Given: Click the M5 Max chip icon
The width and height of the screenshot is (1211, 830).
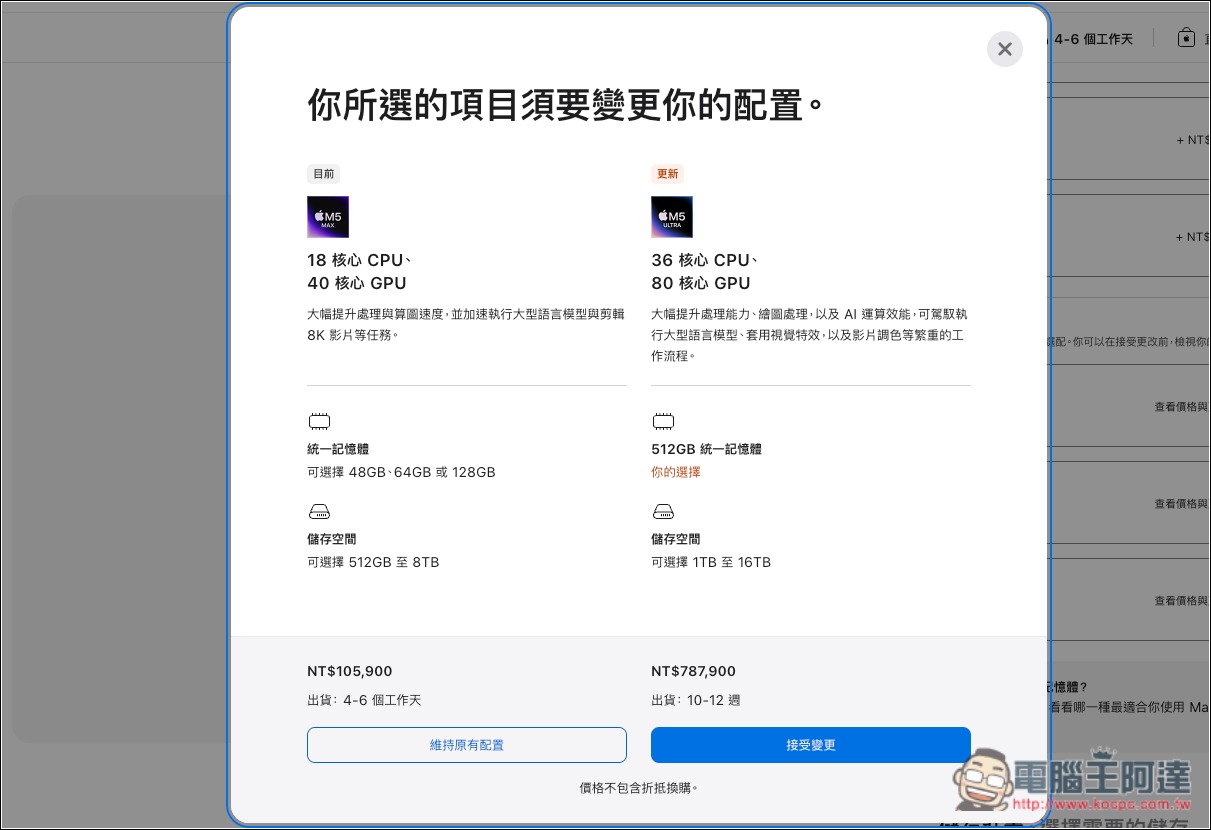Looking at the screenshot, I should click(x=328, y=217).
